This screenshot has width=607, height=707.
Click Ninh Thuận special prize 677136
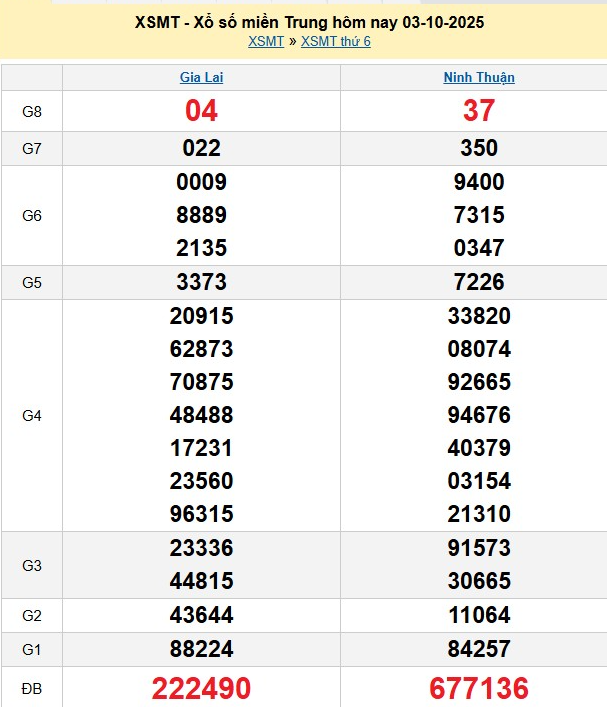click(x=479, y=688)
